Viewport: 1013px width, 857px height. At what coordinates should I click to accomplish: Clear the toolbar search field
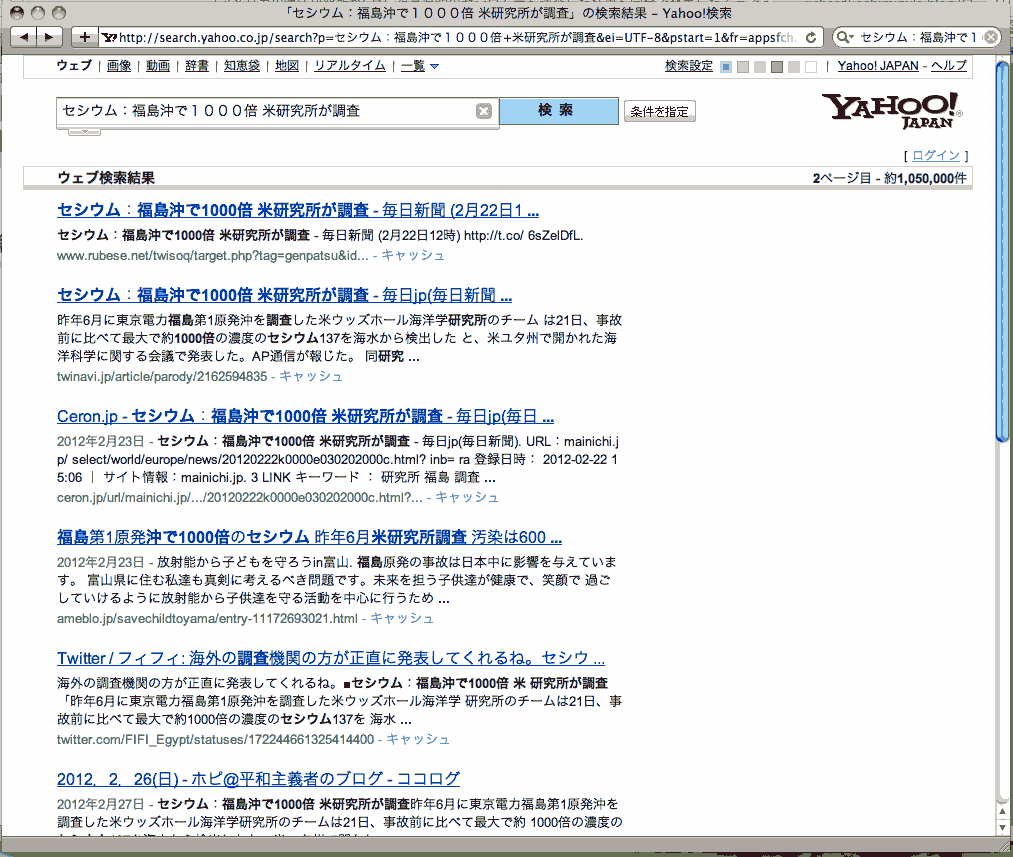click(x=990, y=37)
